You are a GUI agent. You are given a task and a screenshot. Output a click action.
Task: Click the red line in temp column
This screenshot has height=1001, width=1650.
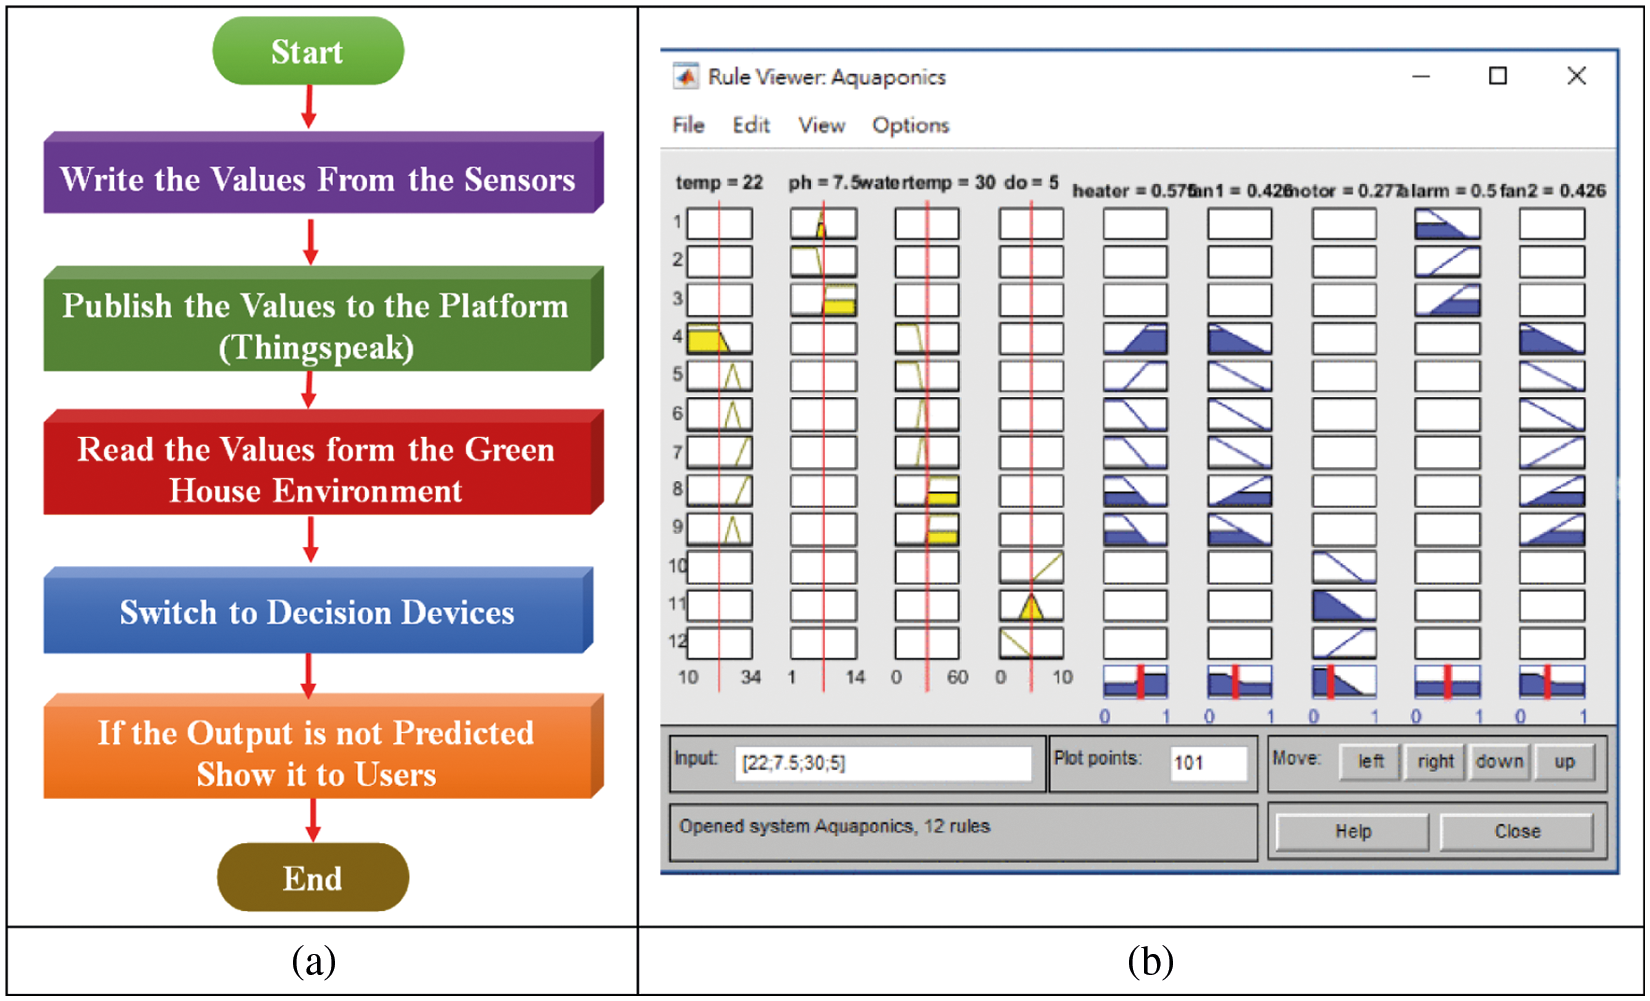(719, 450)
